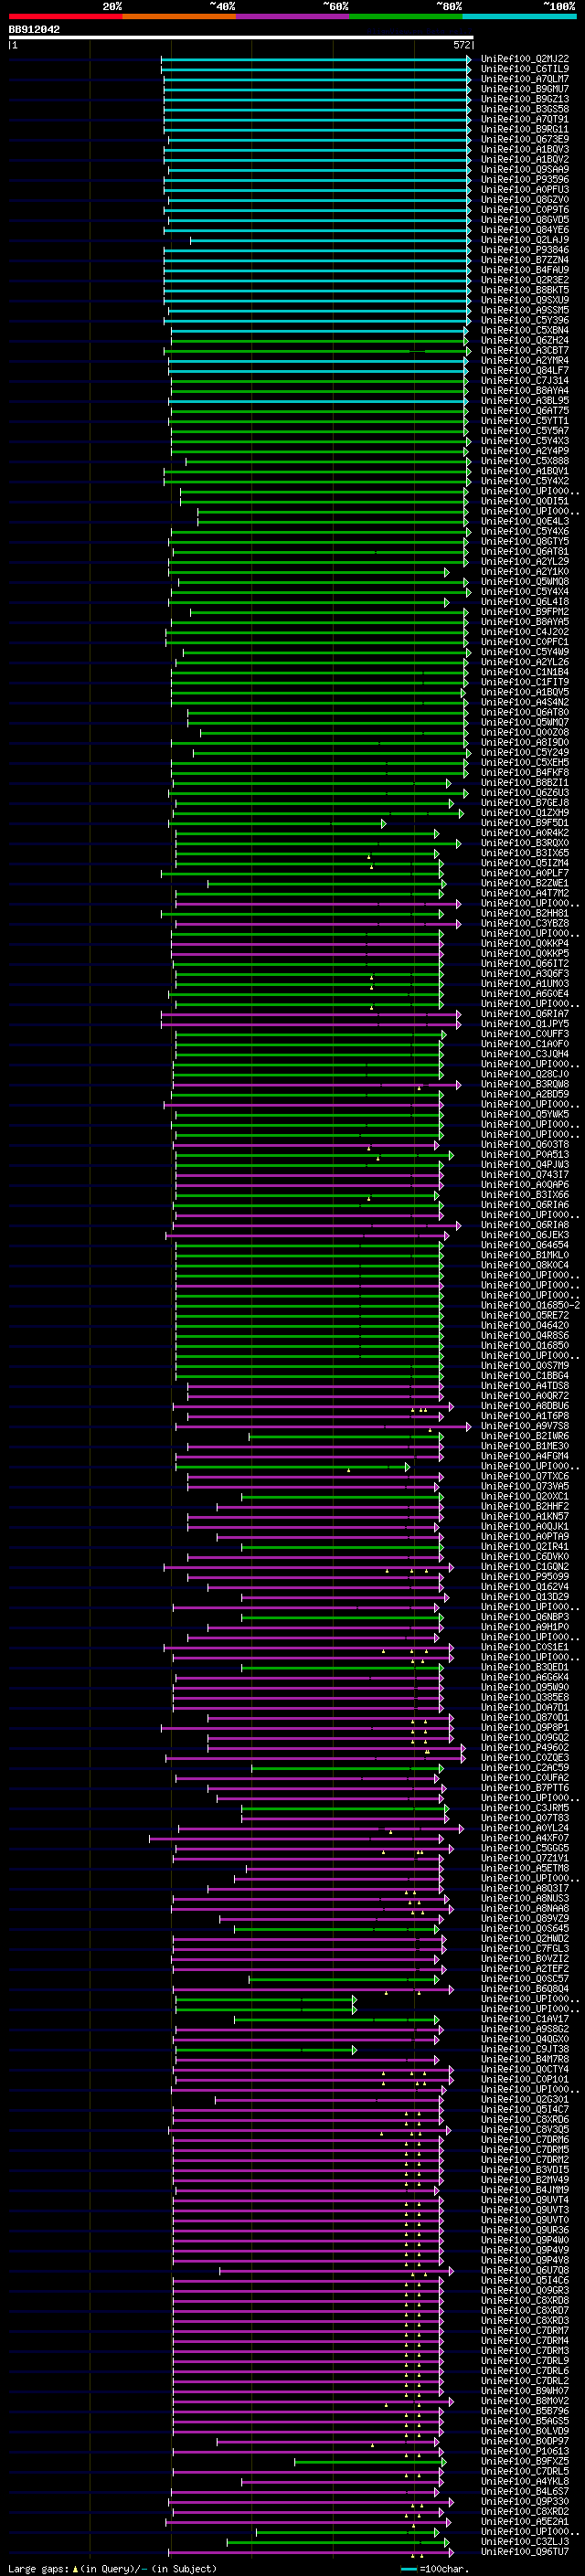Select label UniRef100_A6G0E4
585x2576 pixels.
[x=525, y=994]
